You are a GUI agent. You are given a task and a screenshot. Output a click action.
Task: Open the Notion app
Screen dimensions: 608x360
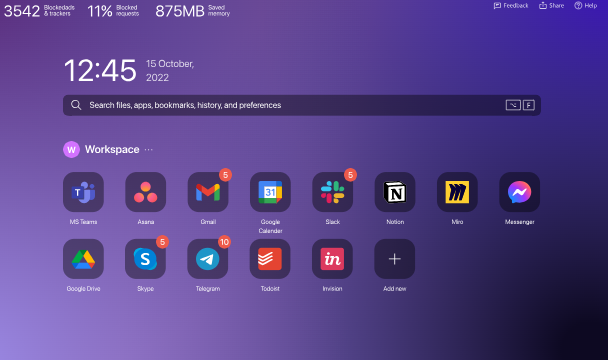click(395, 192)
